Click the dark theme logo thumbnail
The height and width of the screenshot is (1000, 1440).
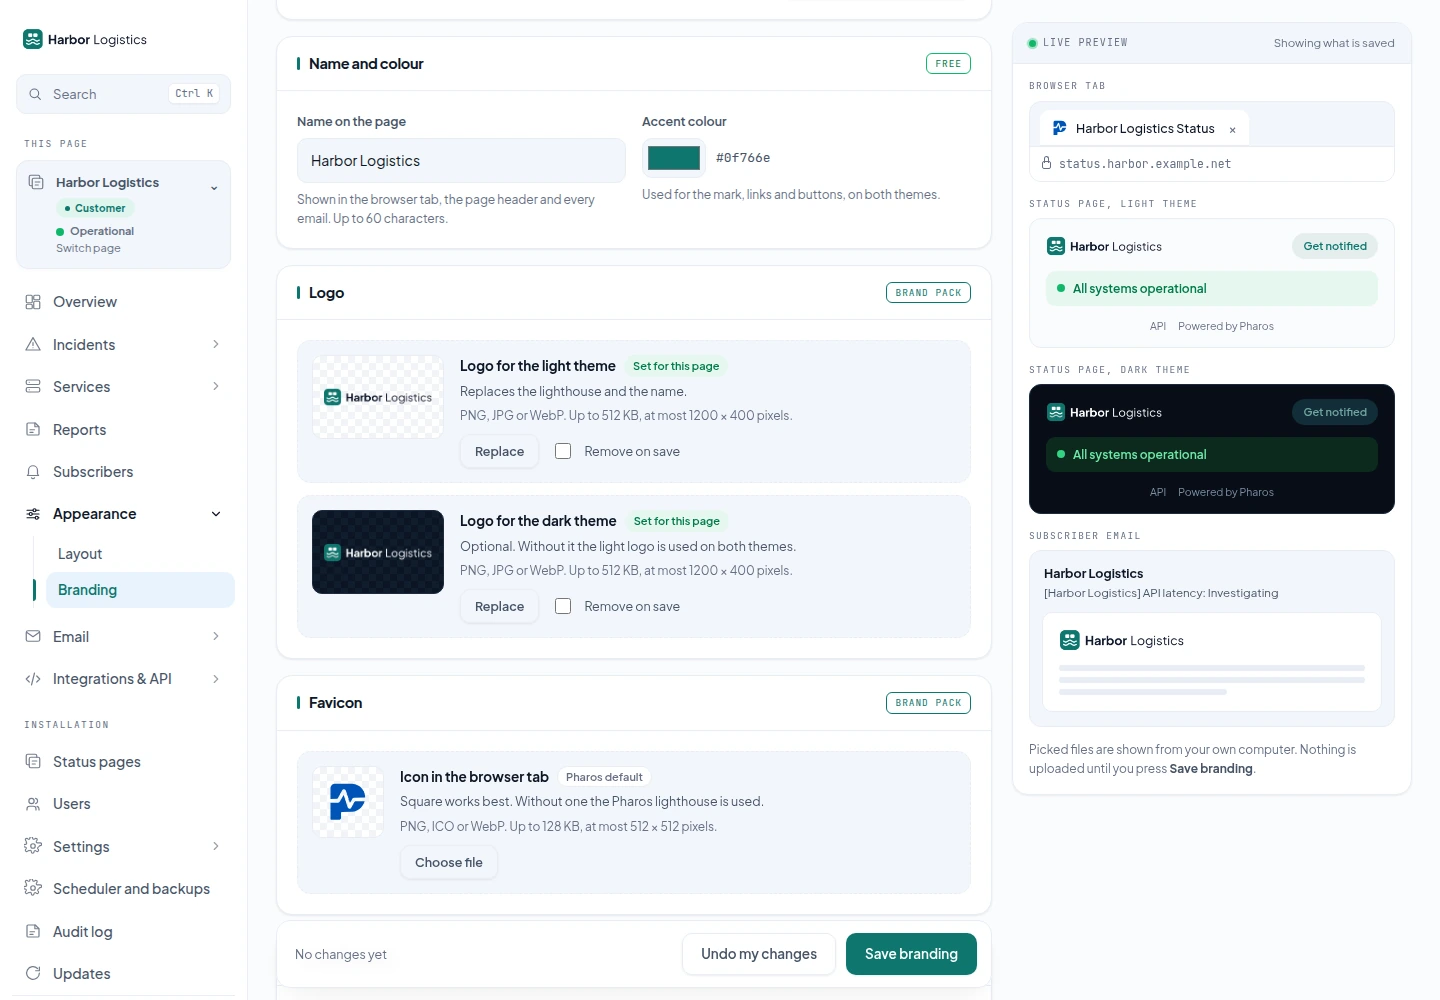[378, 552]
